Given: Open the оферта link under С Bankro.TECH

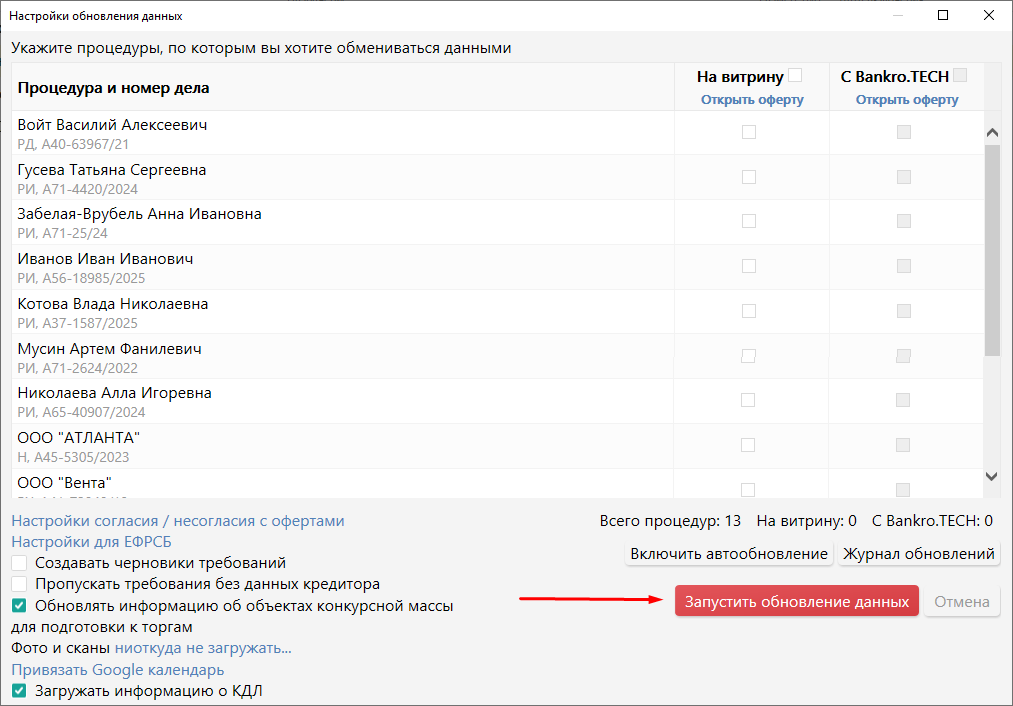Looking at the screenshot, I should click(906, 100).
